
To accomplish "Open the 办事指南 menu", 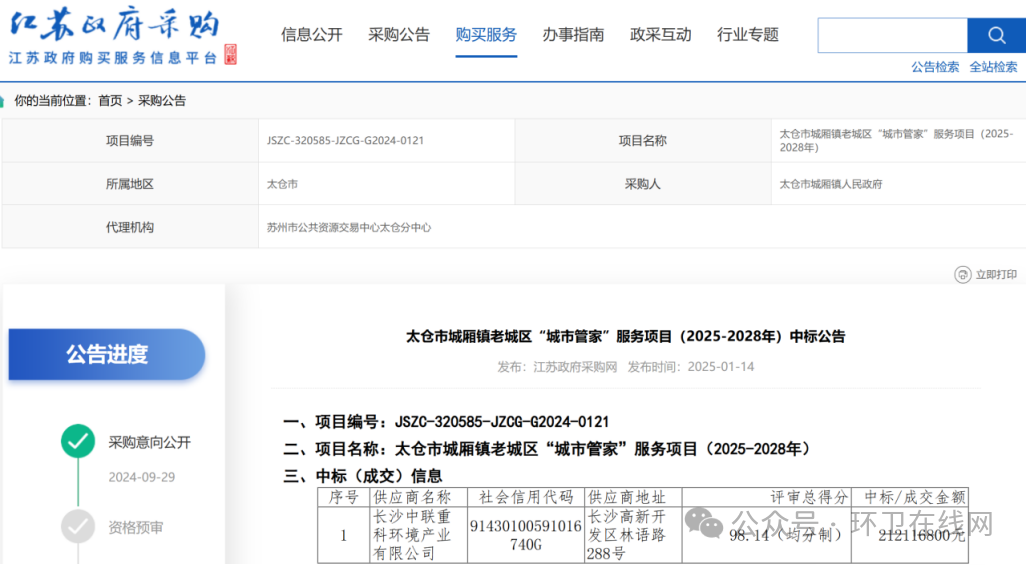I will [573, 35].
